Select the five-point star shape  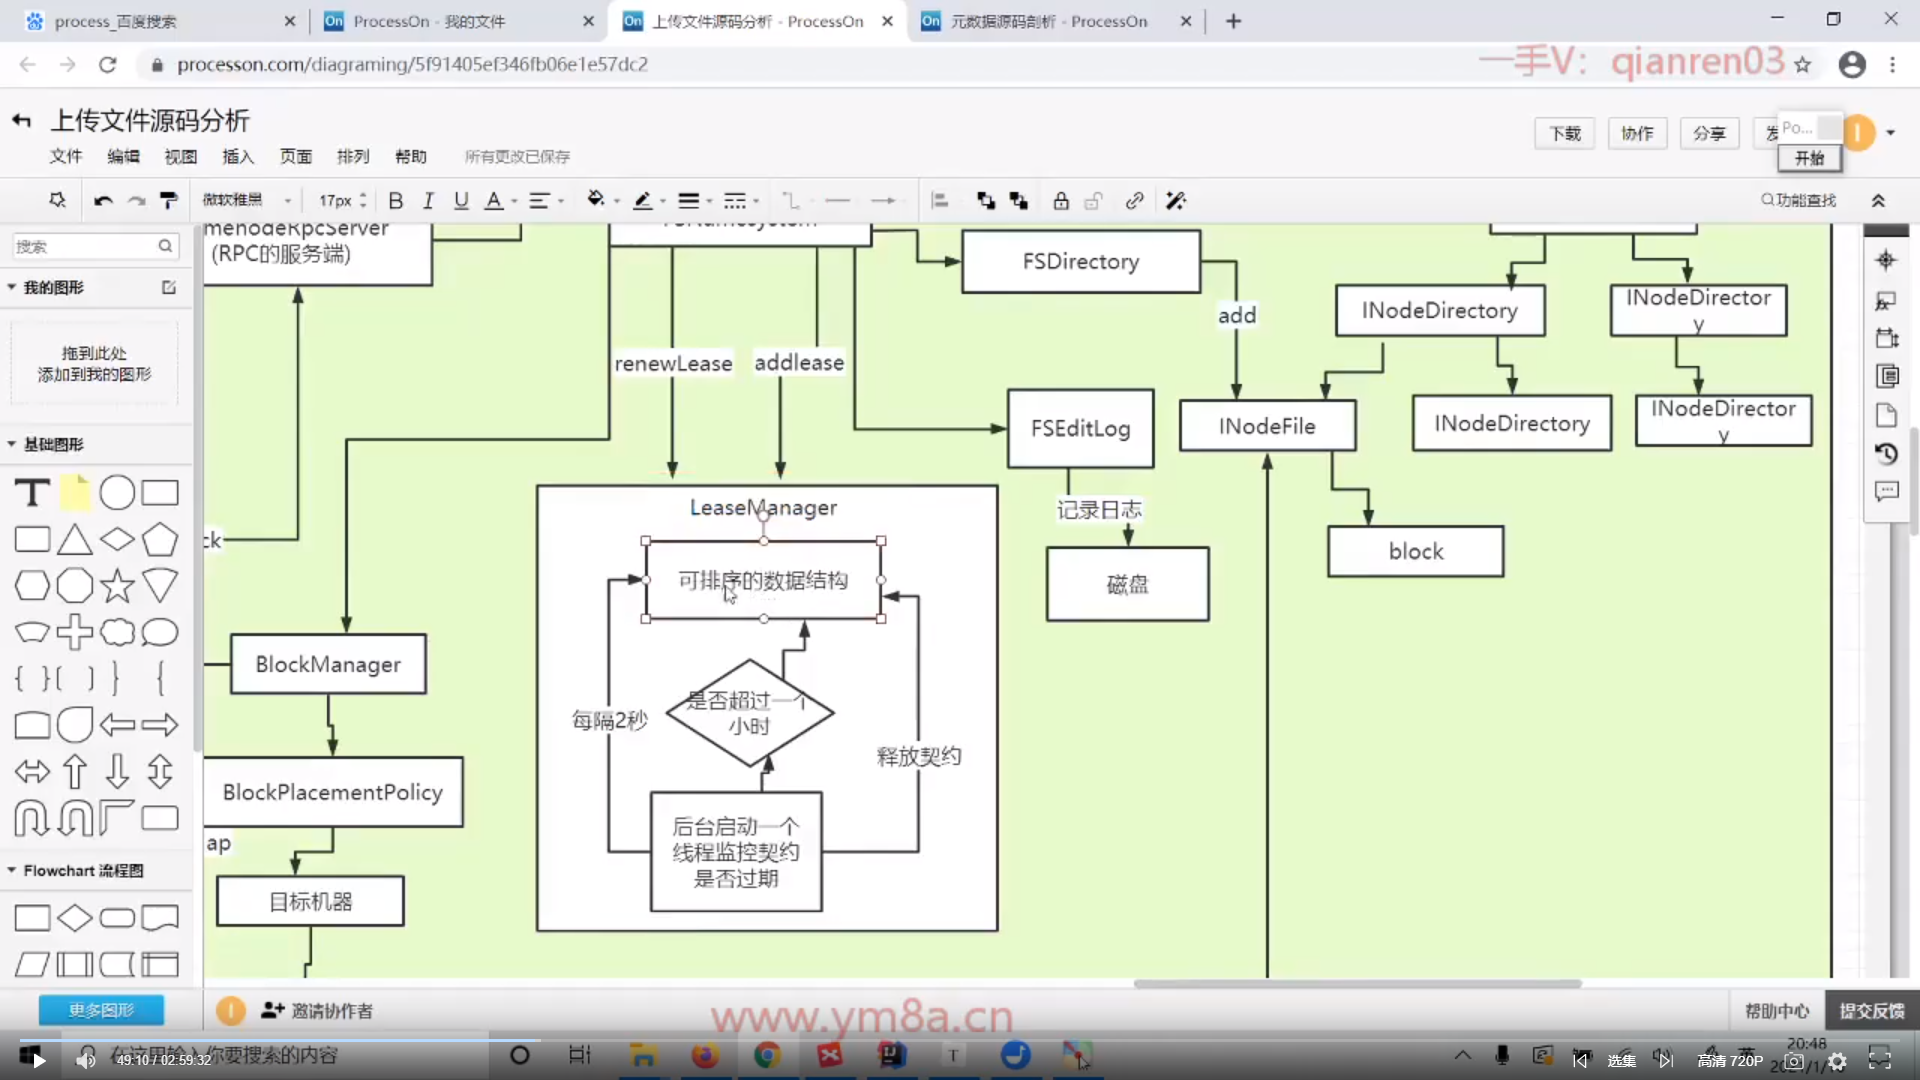point(117,586)
